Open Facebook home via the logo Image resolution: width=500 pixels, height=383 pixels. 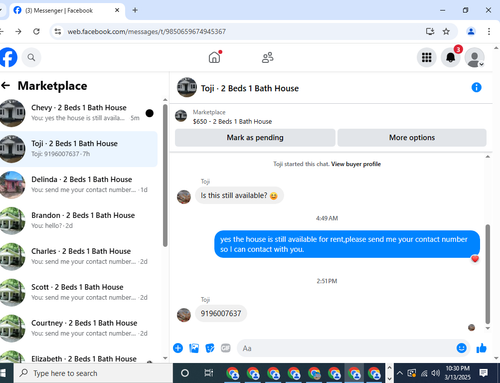(x=8, y=57)
